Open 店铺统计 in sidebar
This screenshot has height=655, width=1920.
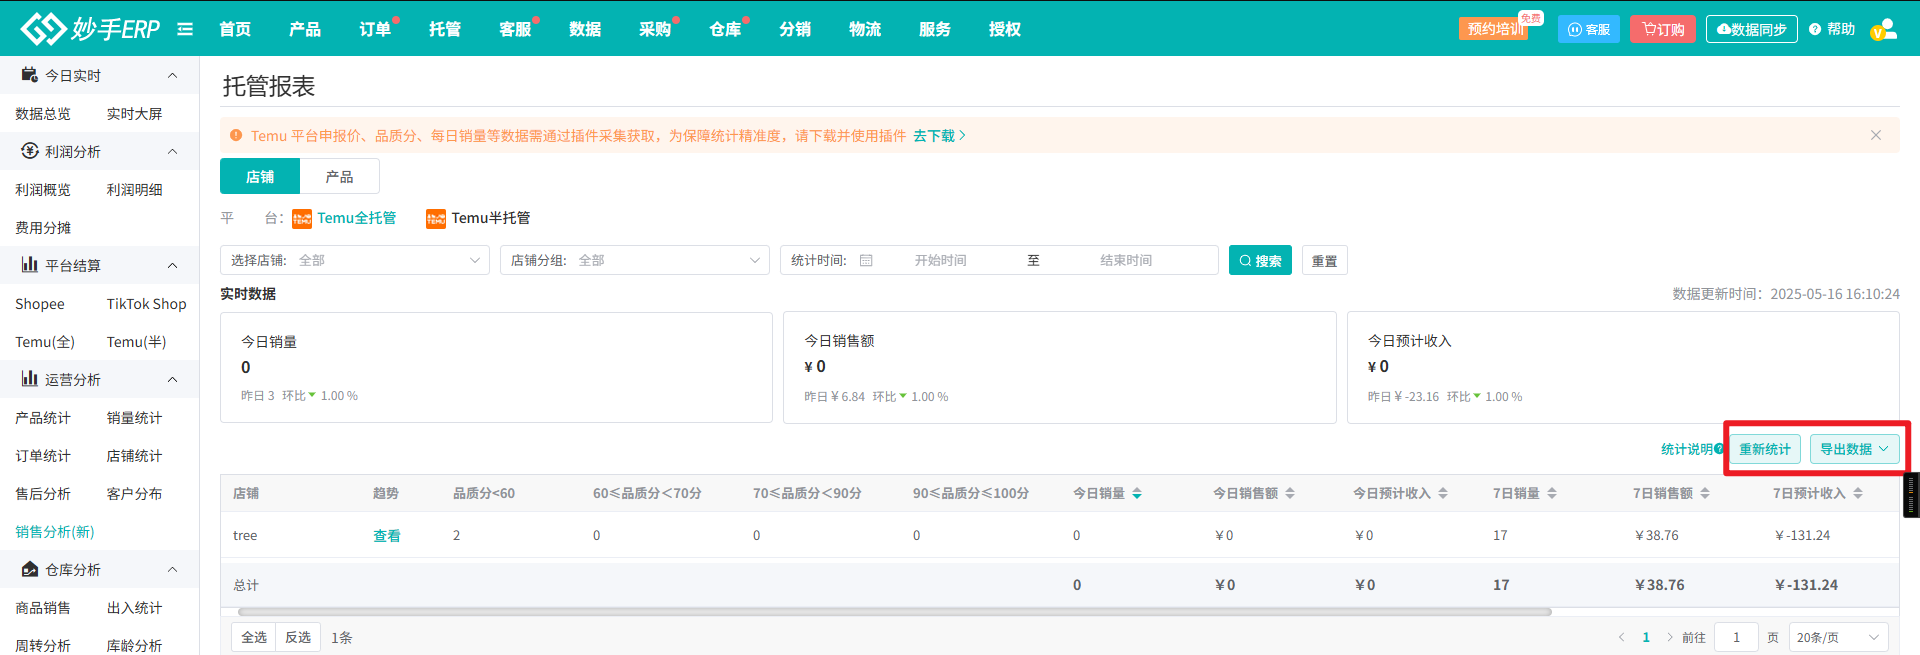(x=134, y=455)
